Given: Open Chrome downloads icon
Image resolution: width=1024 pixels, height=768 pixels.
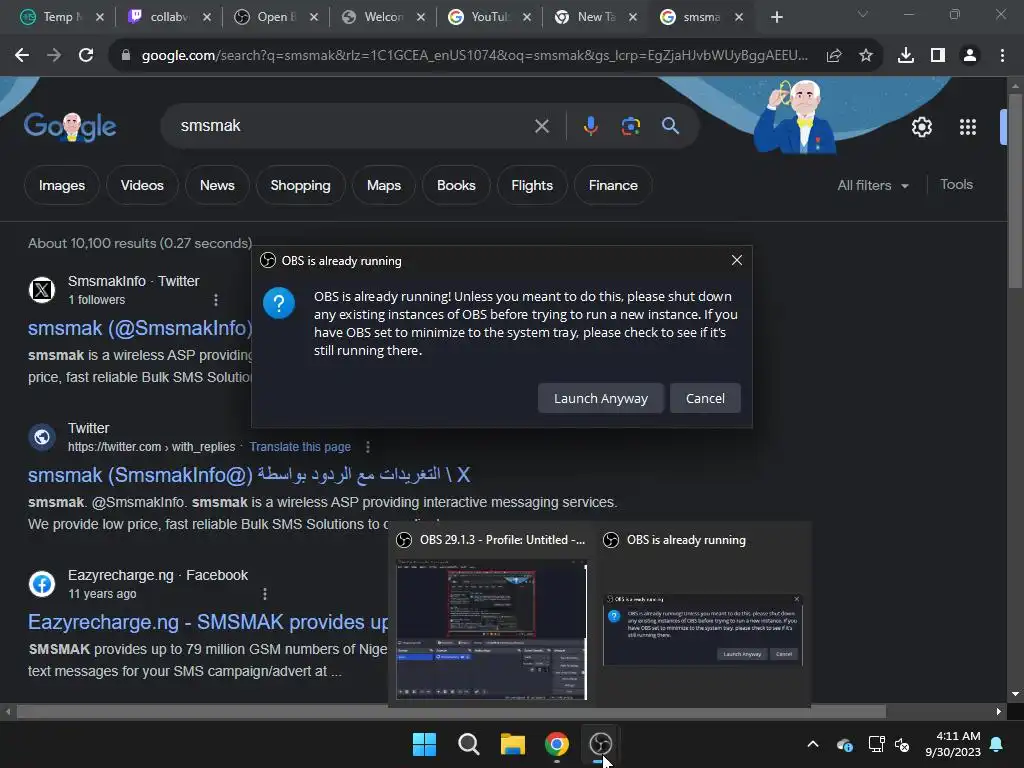Looking at the screenshot, I should pos(906,56).
